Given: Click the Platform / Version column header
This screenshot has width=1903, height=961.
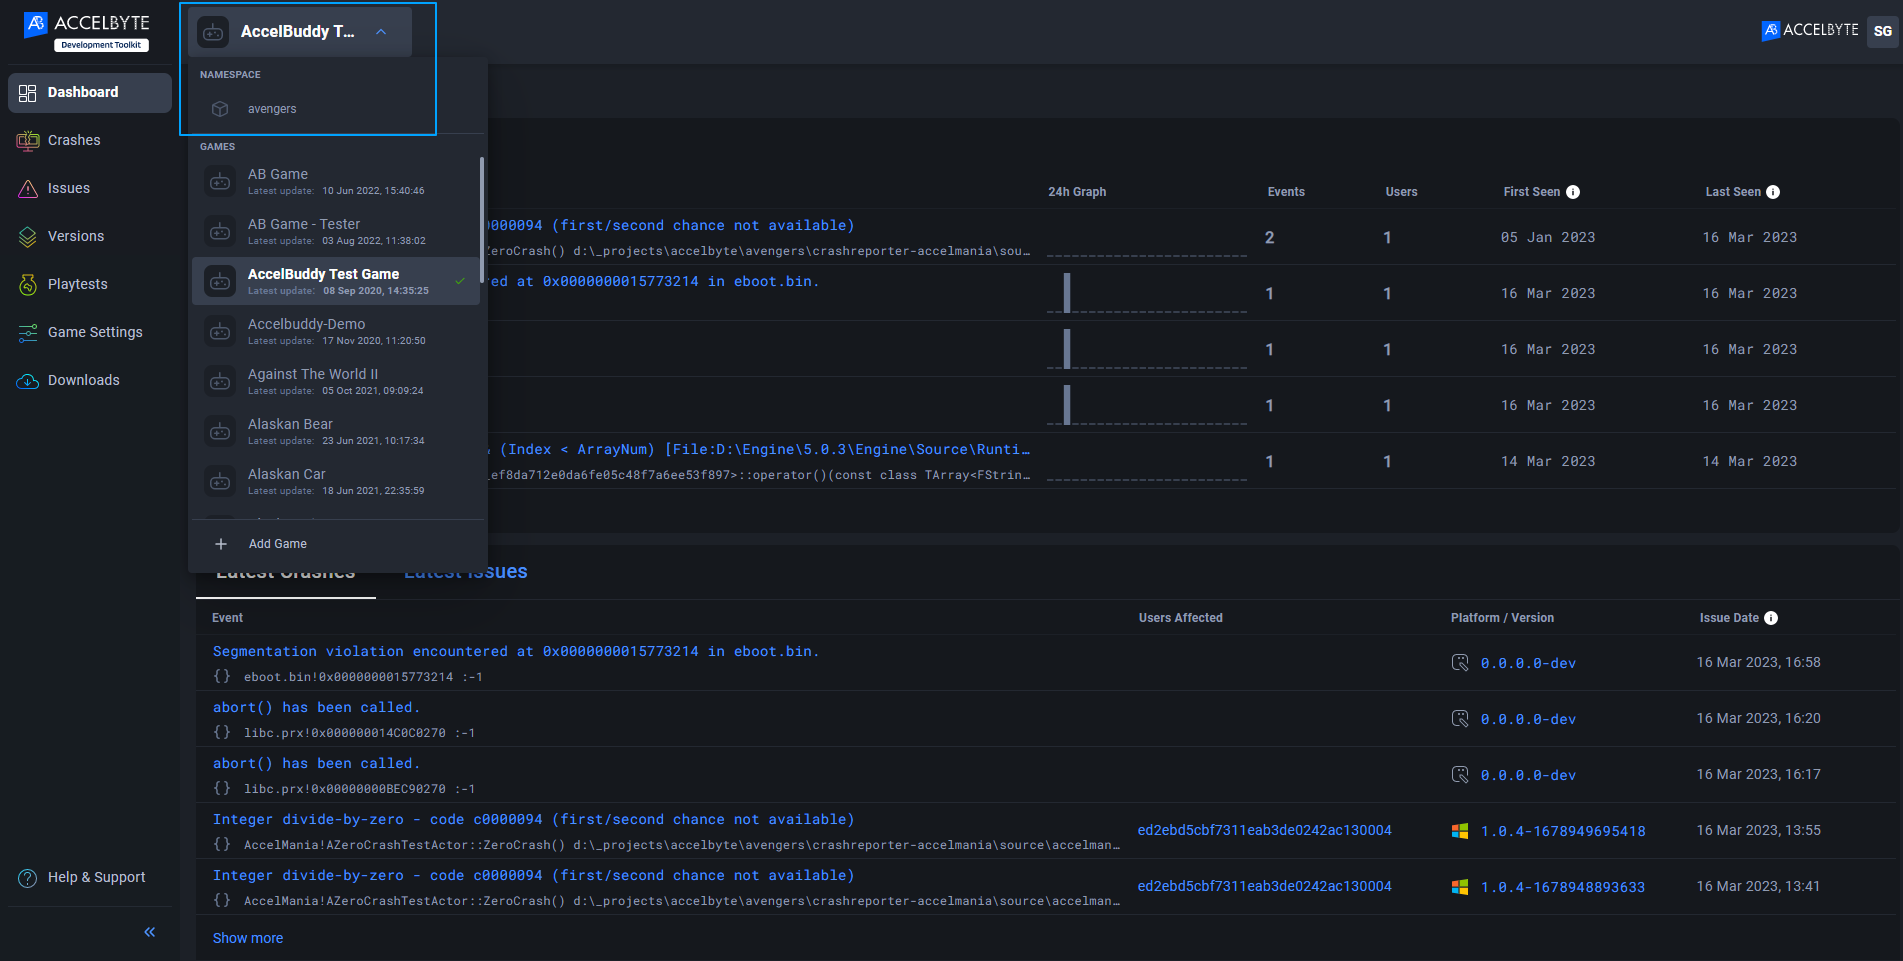Looking at the screenshot, I should [x=1502, y=618].
